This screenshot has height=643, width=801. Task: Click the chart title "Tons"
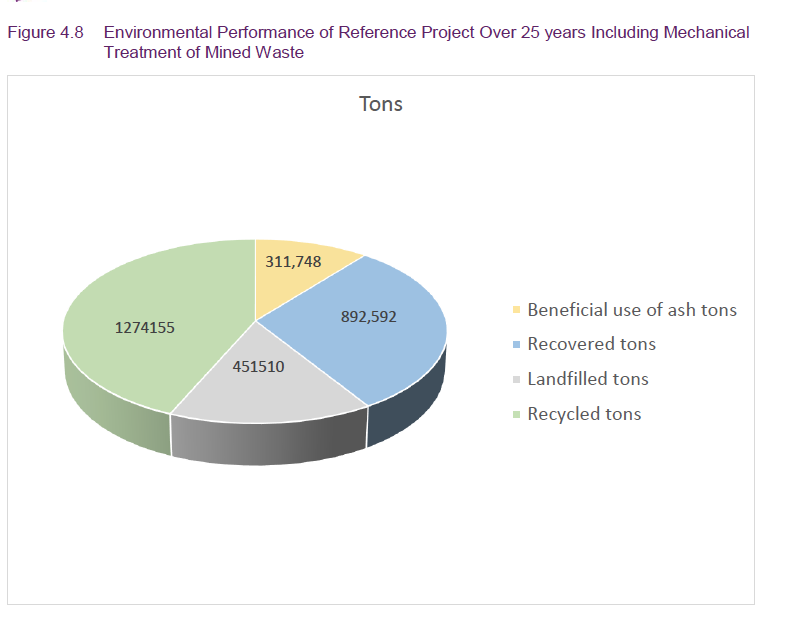(x=380, y=104)
